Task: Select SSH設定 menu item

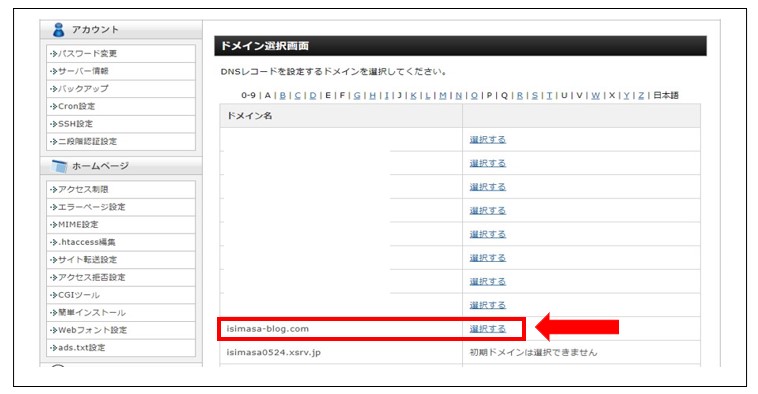Action: point(75,124)
